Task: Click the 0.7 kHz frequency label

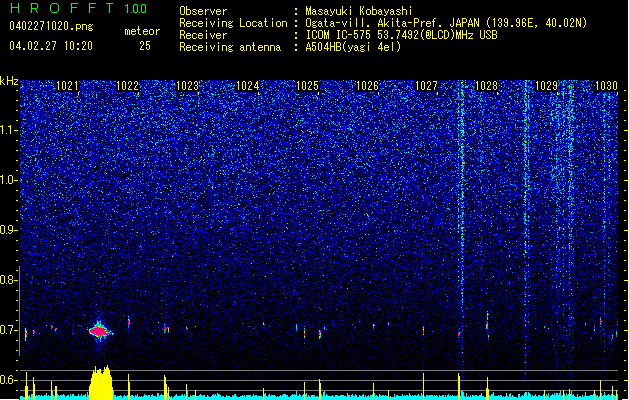Action: (9, 330)
